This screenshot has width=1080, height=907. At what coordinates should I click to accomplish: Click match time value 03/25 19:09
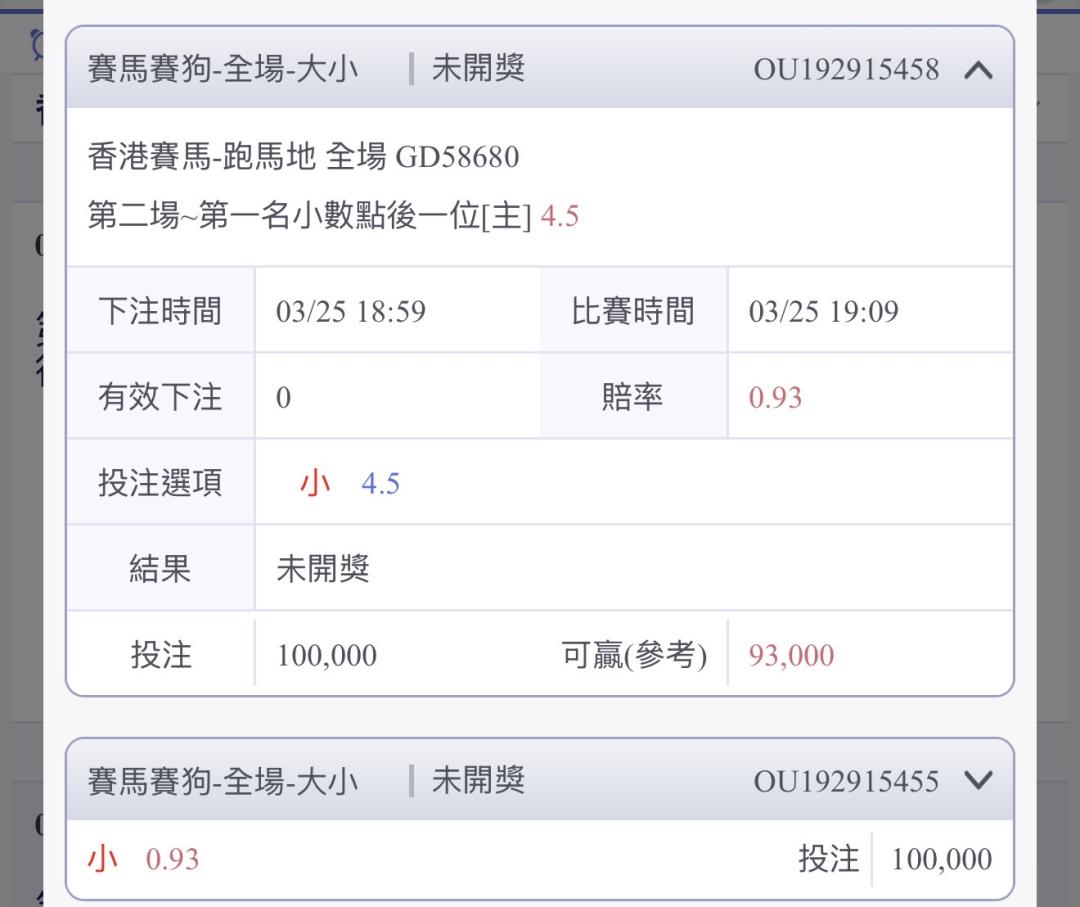pos(823,312)
